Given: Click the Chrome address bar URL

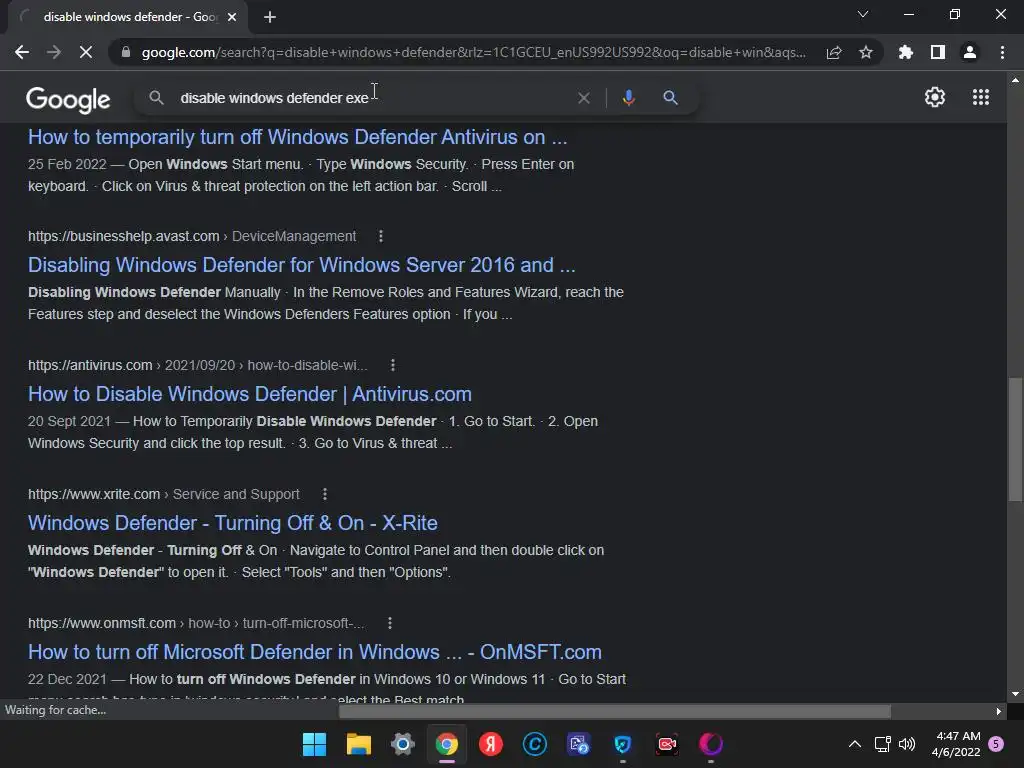Looking at the screenshot, I should click(x=473, y=52).
